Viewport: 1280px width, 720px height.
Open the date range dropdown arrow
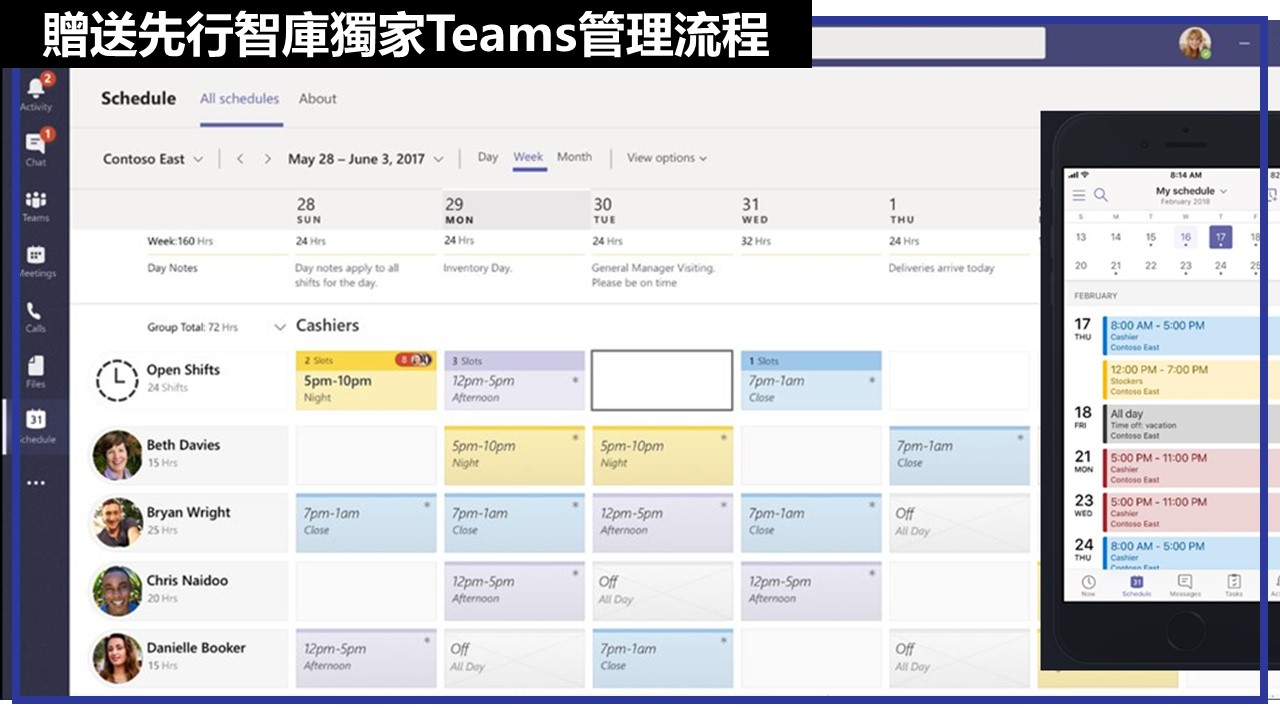pos(439,159)
